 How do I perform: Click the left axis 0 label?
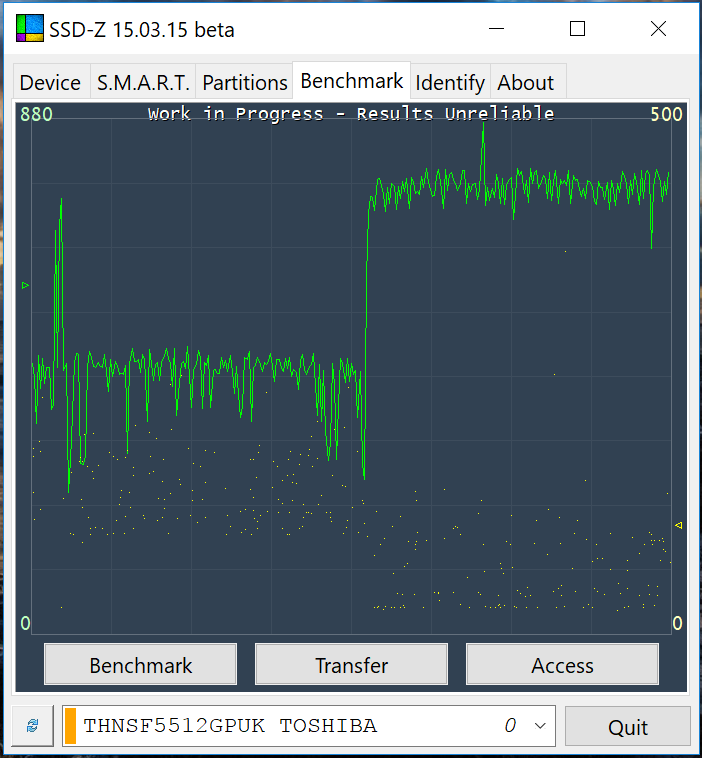pos(26,623)
